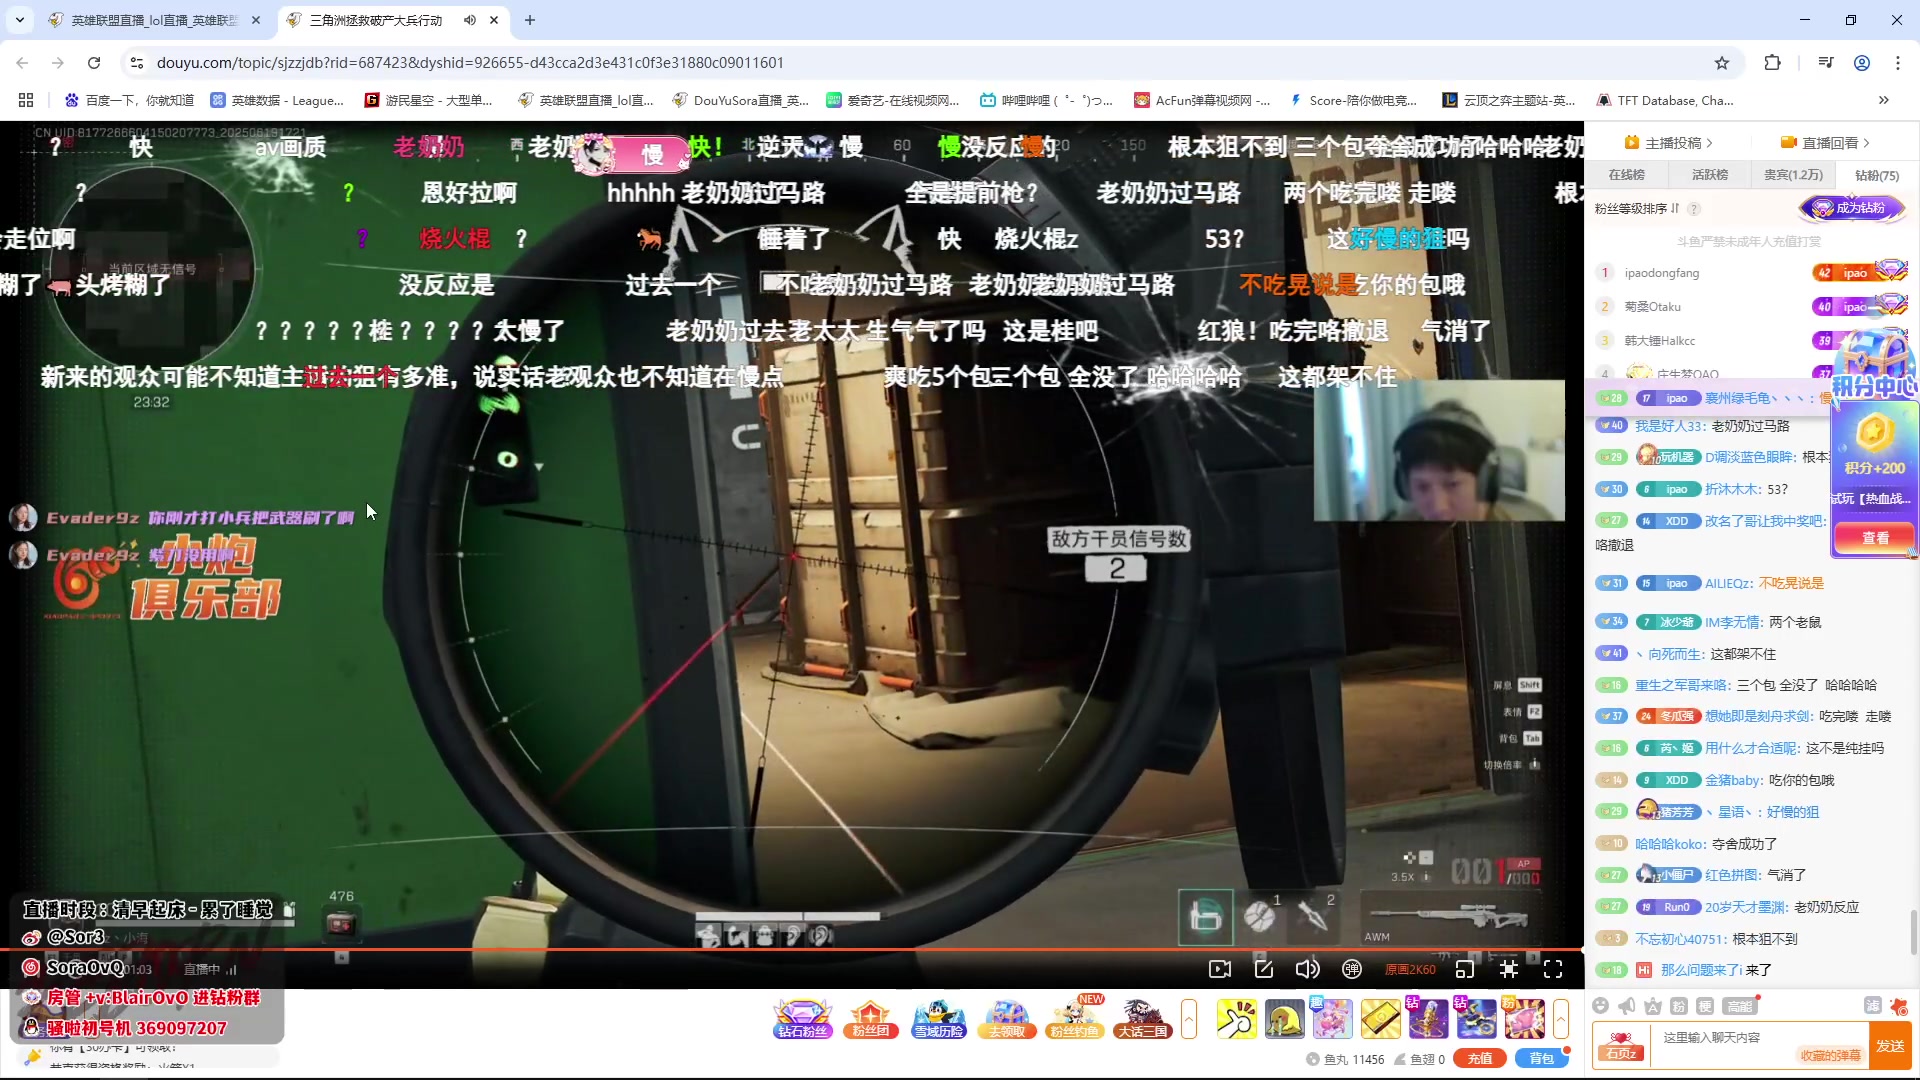The height and width of the screenshot is (1080, 1920).
Task: Click the chat input field
Action: tap(1760, 1038)
